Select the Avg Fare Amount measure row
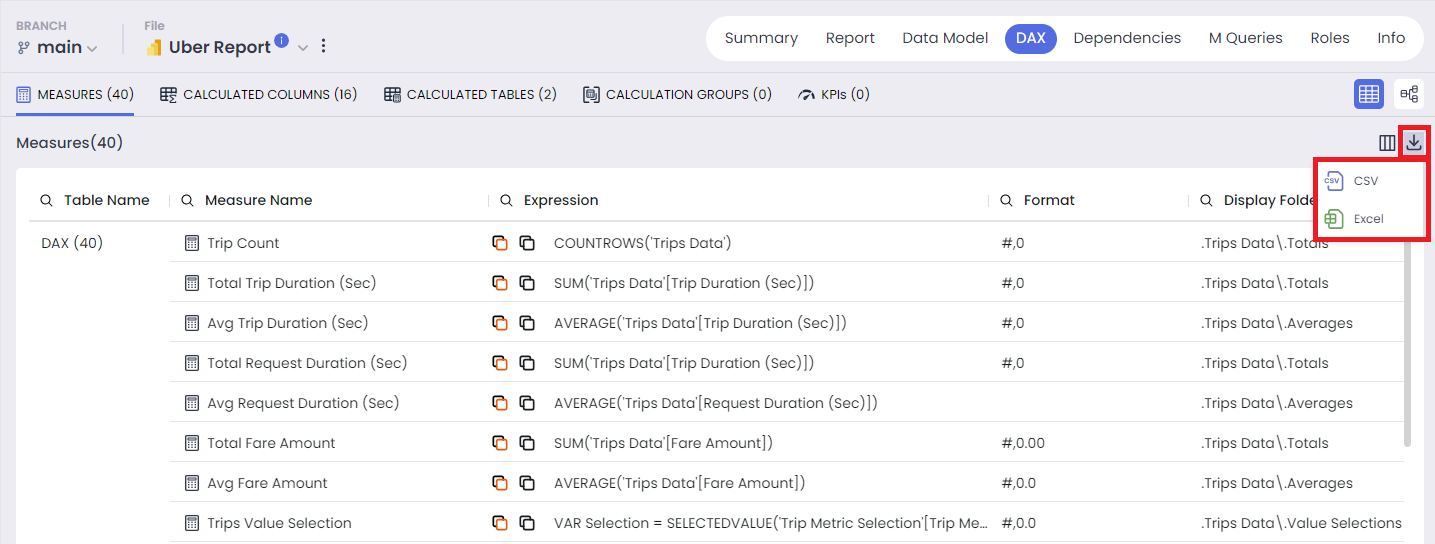The image size is (1435, 544). tap(787, 483)
